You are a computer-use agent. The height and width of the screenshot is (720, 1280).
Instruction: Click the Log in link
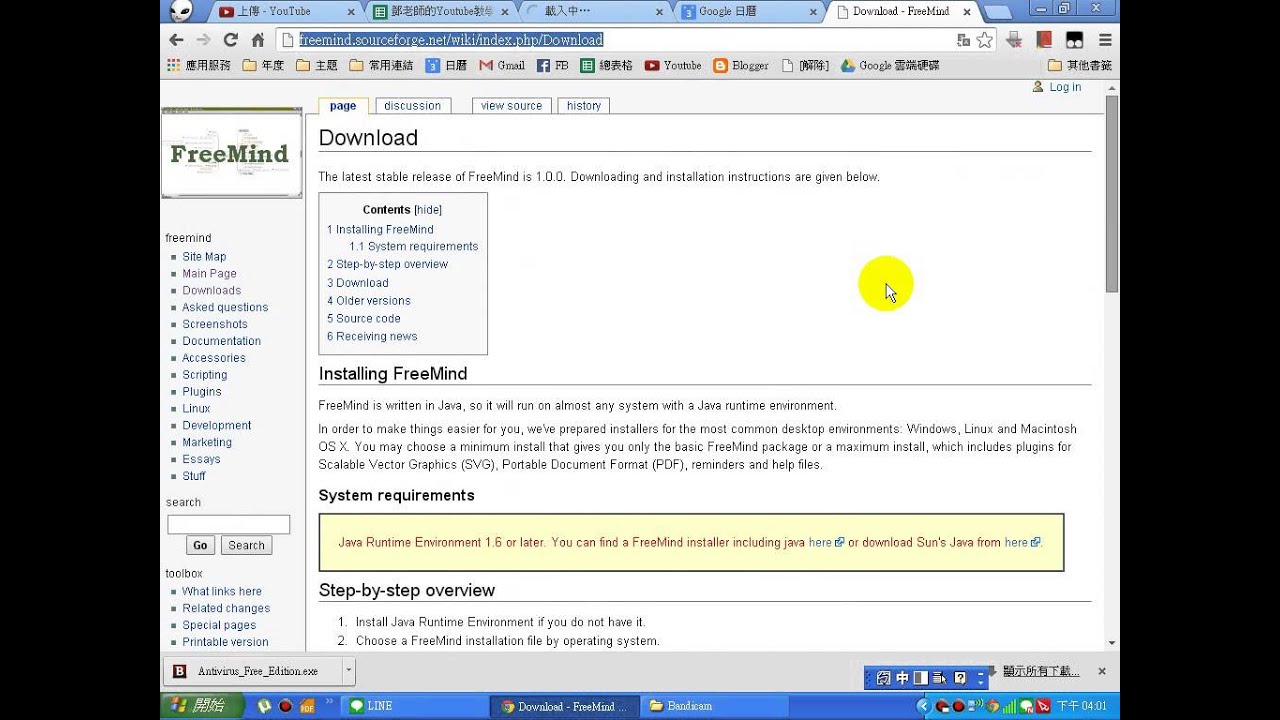1065,87
